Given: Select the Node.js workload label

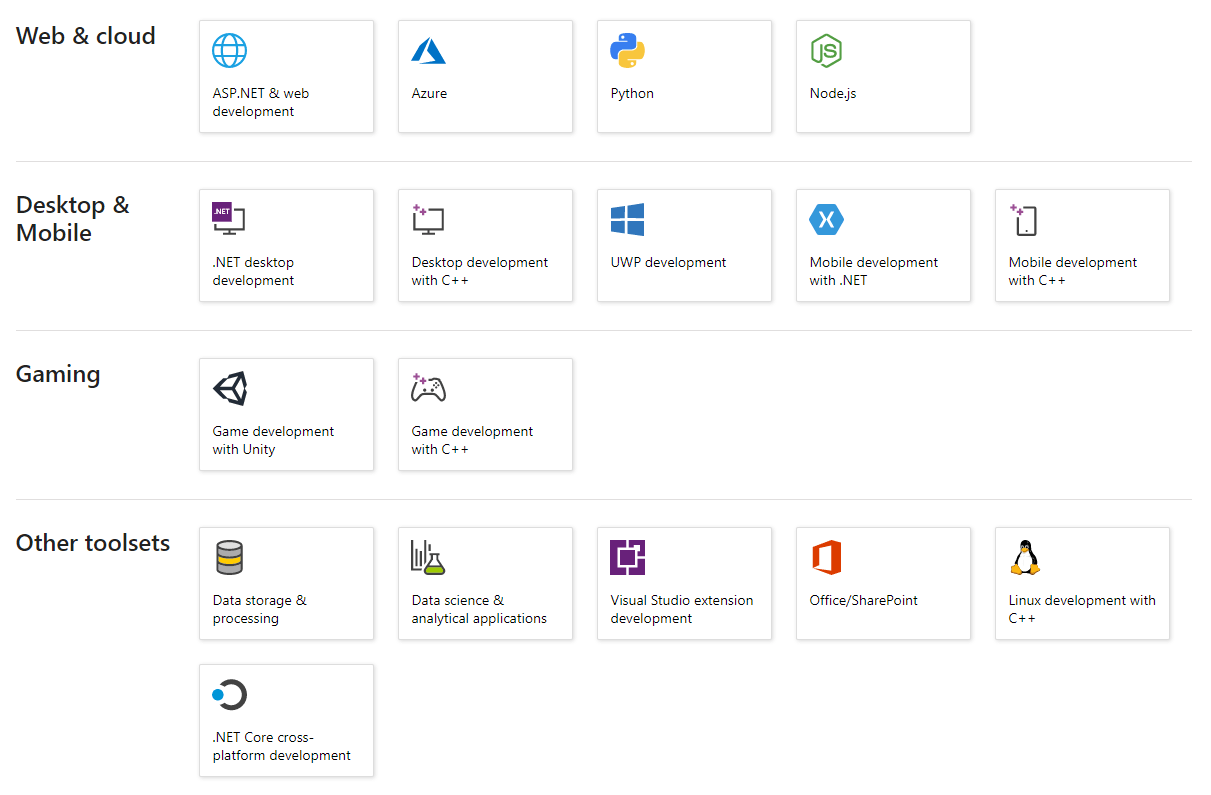Looking at the screenshot, I should (x=833, y=93).
